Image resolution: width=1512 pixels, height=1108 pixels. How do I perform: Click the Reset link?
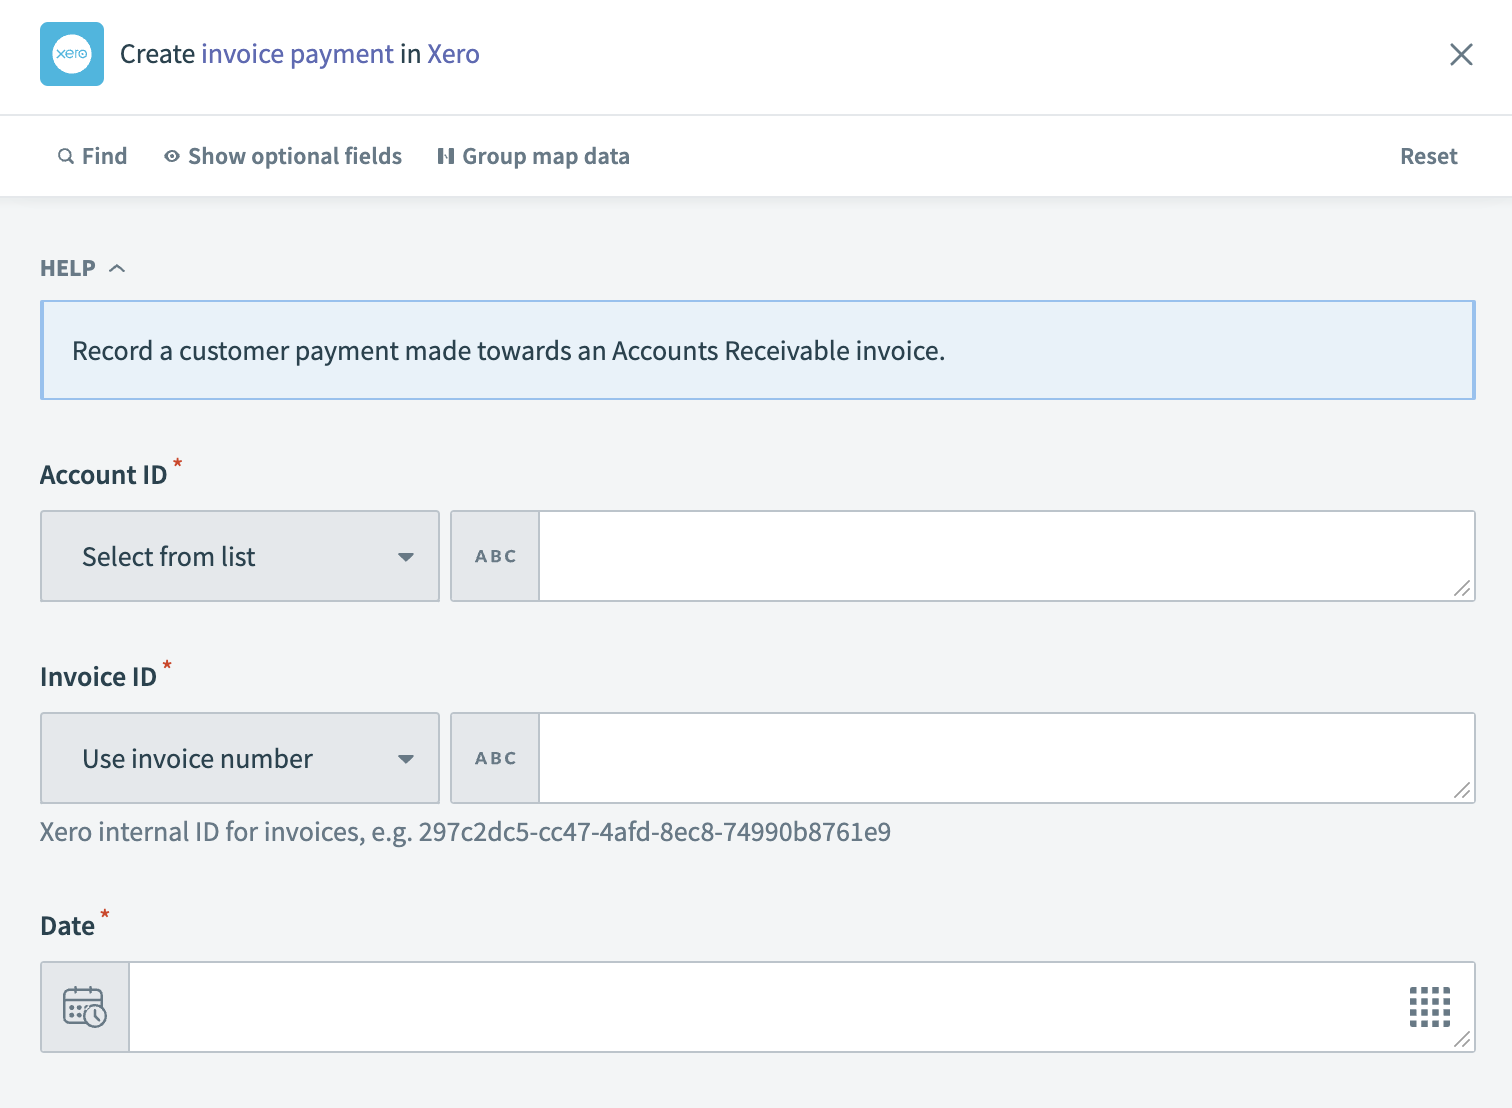pos(1428,156)
